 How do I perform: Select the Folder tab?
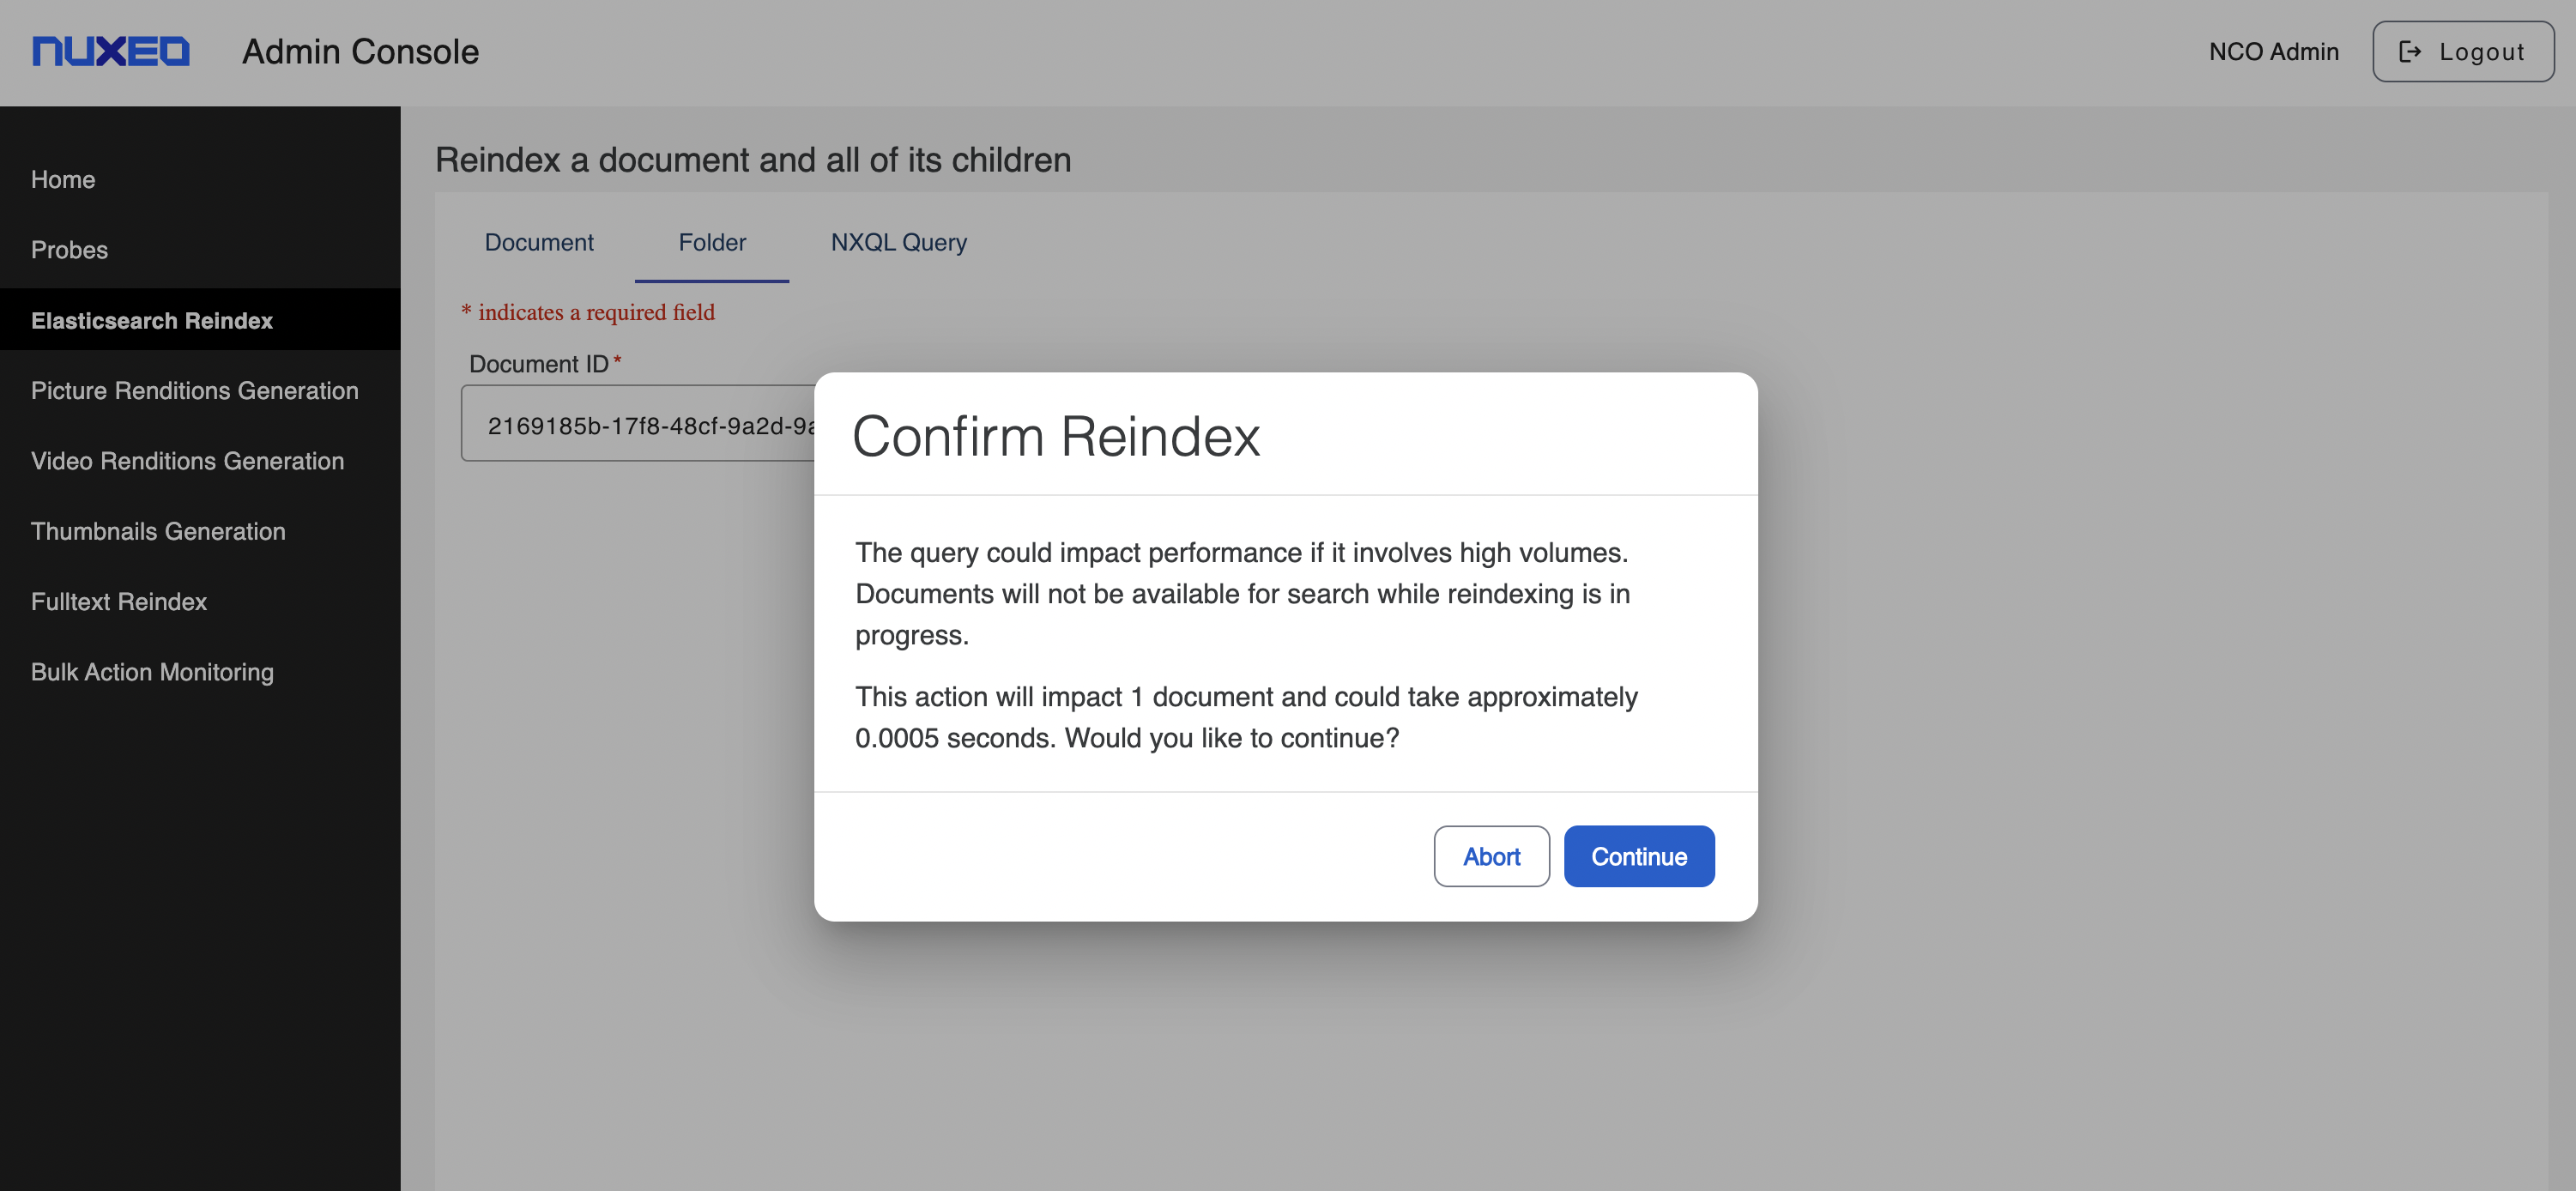(711, 243)
